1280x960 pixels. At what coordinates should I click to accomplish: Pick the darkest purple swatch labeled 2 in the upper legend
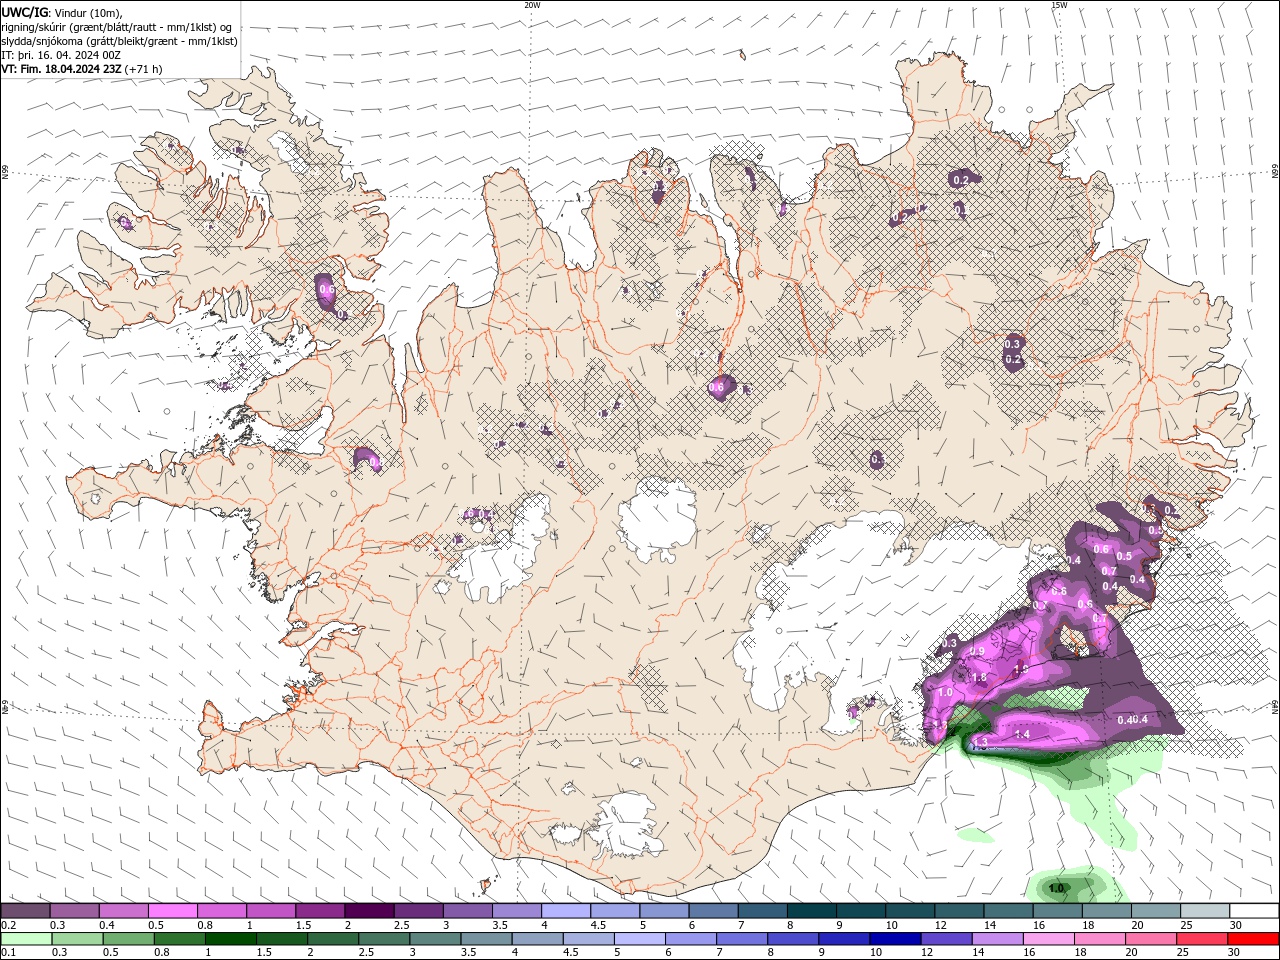click(x=368, y=911)
